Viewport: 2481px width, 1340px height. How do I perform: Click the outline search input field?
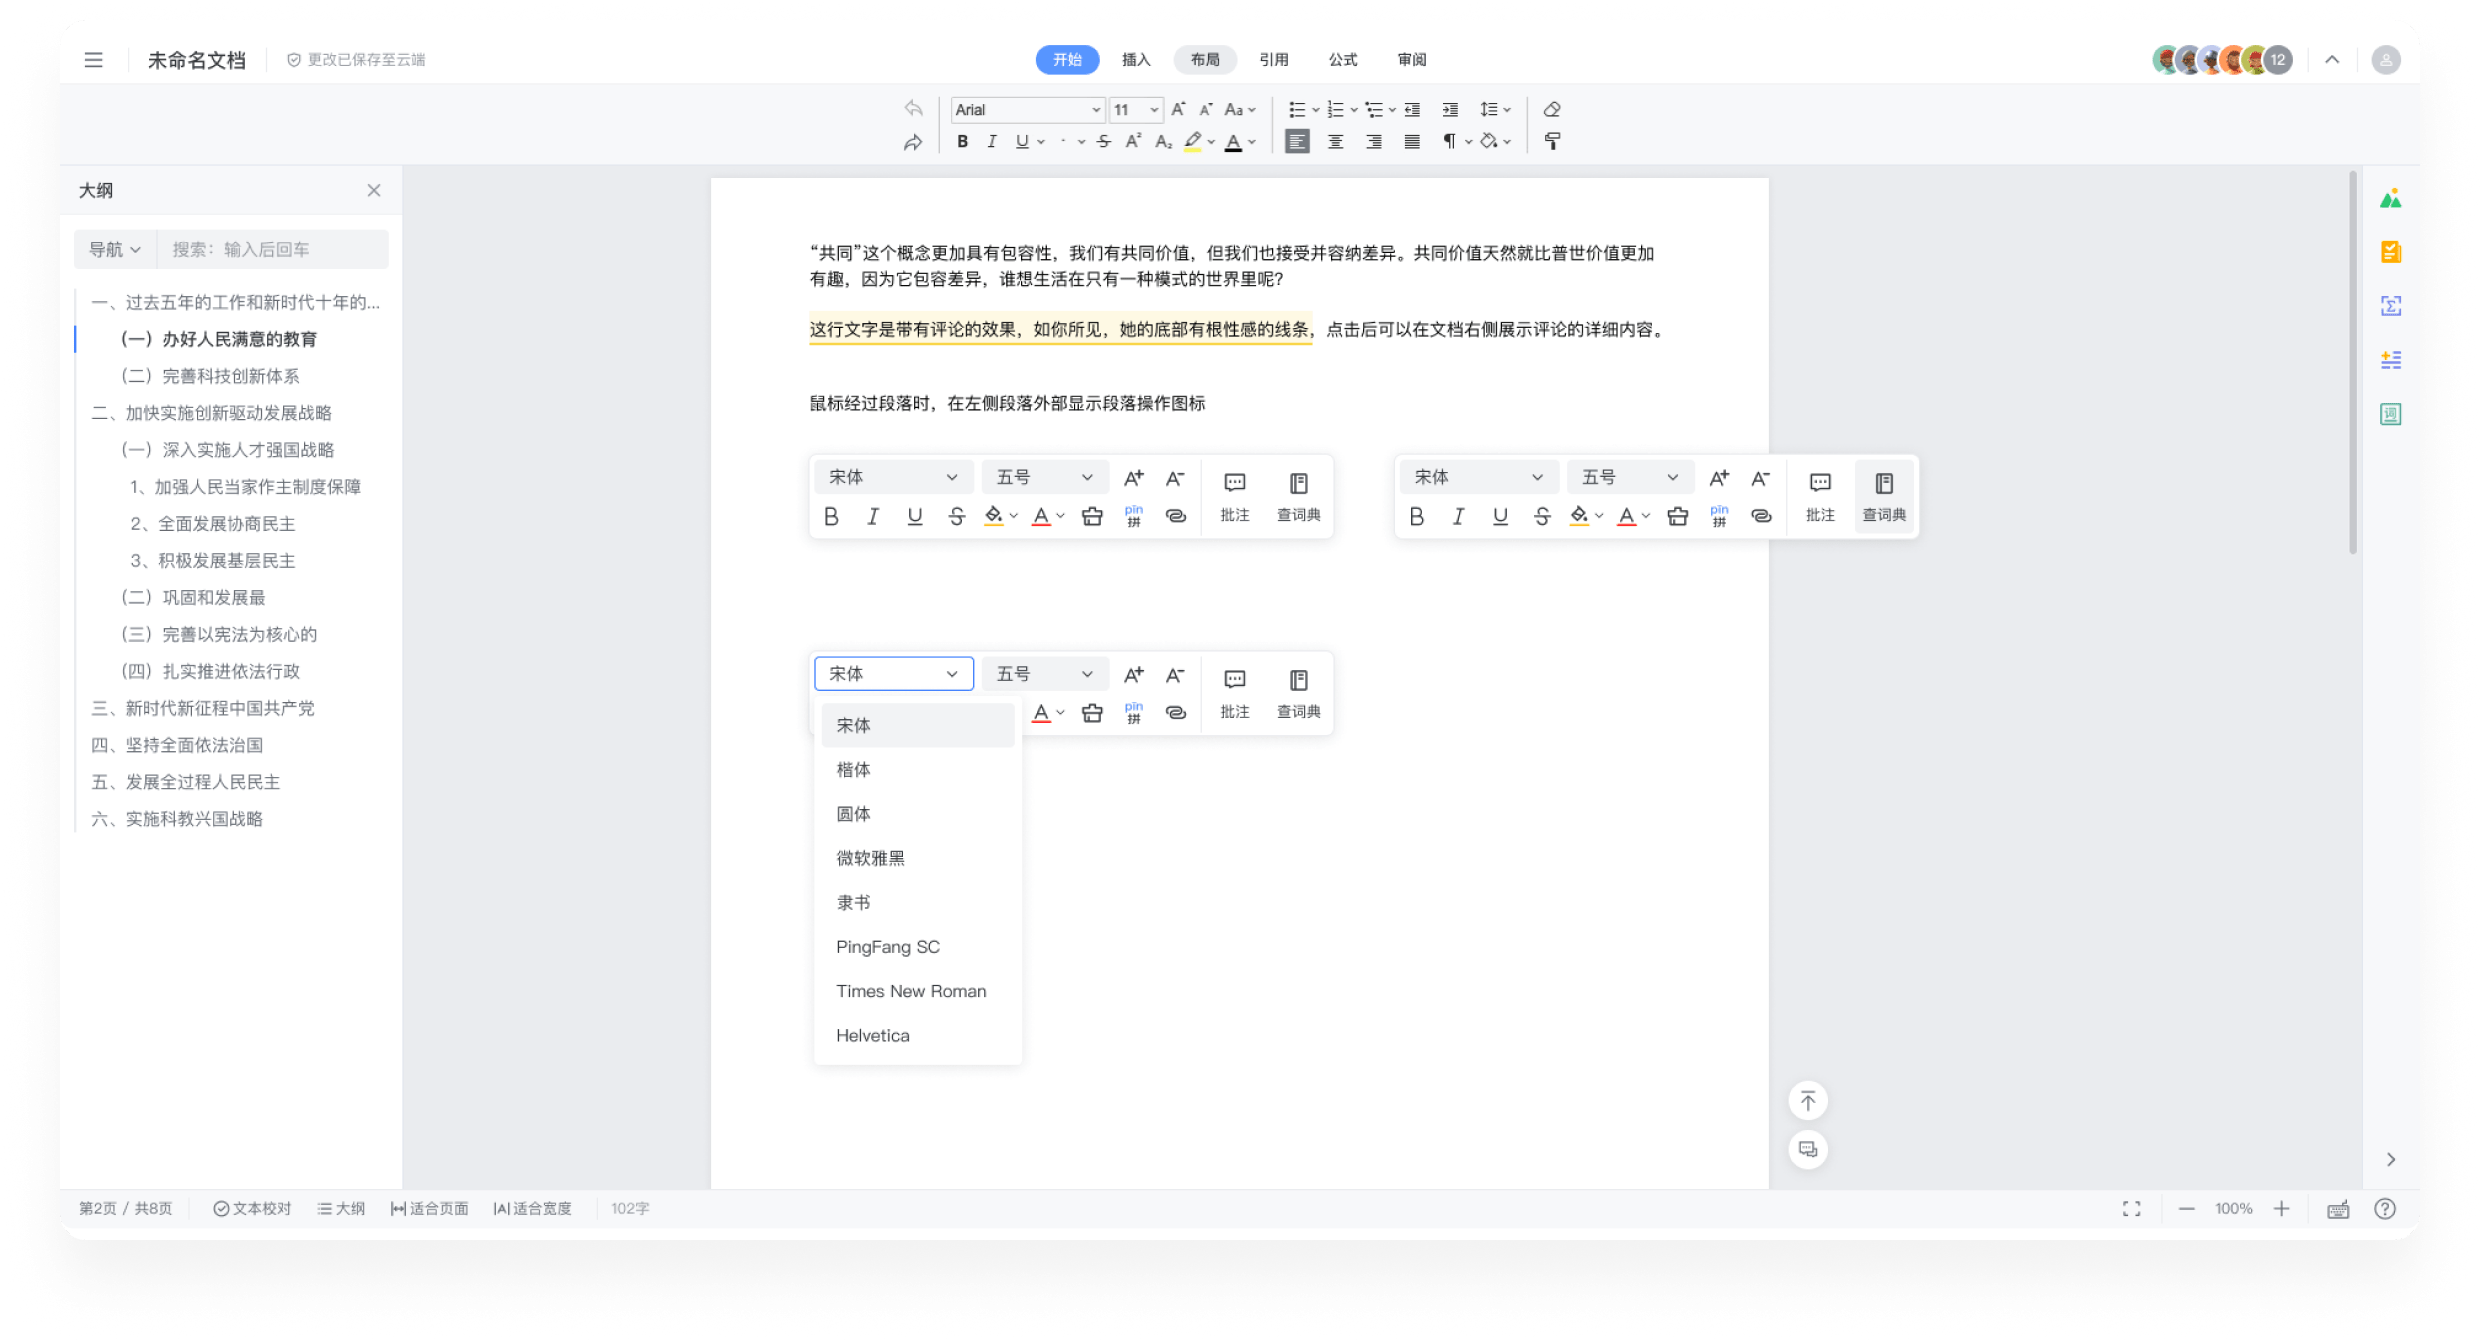click(x=272, y=249)
